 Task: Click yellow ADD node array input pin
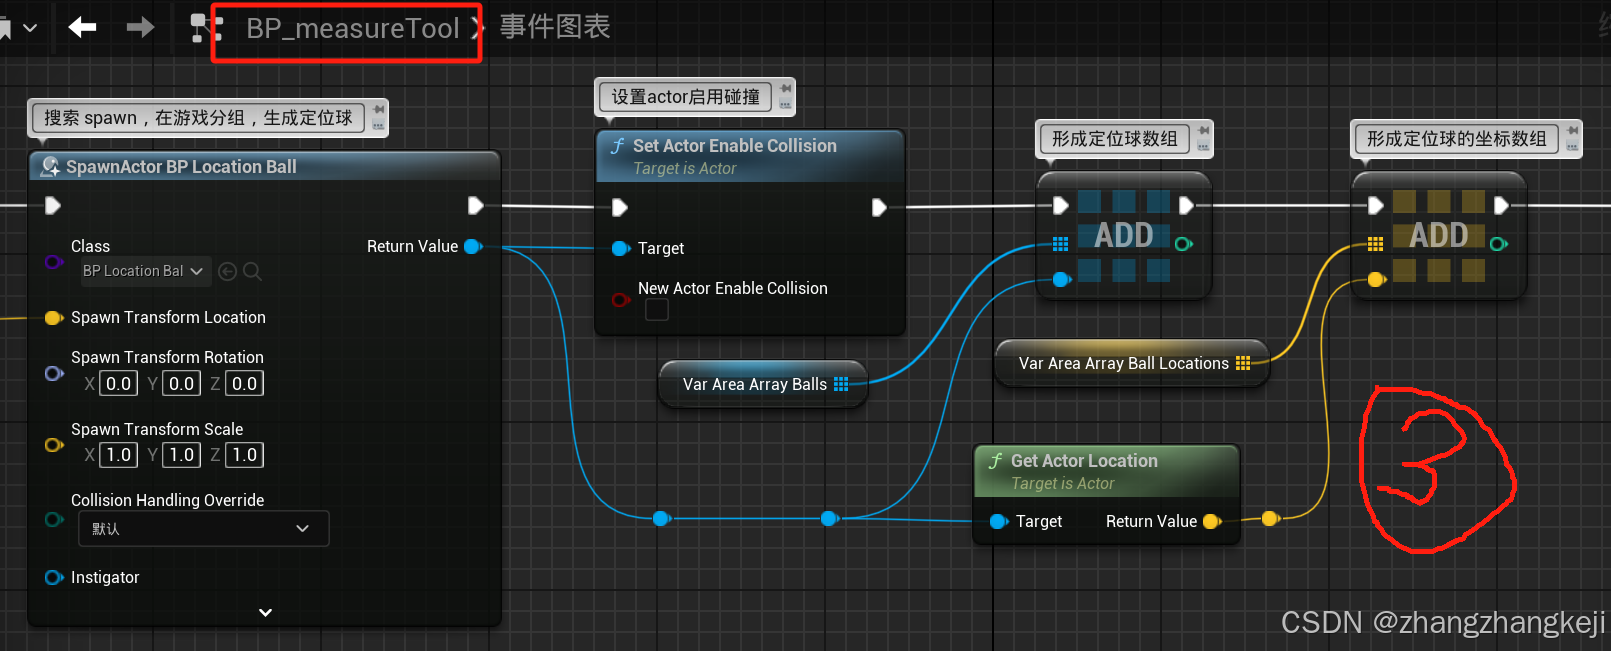pos(1376,244)
